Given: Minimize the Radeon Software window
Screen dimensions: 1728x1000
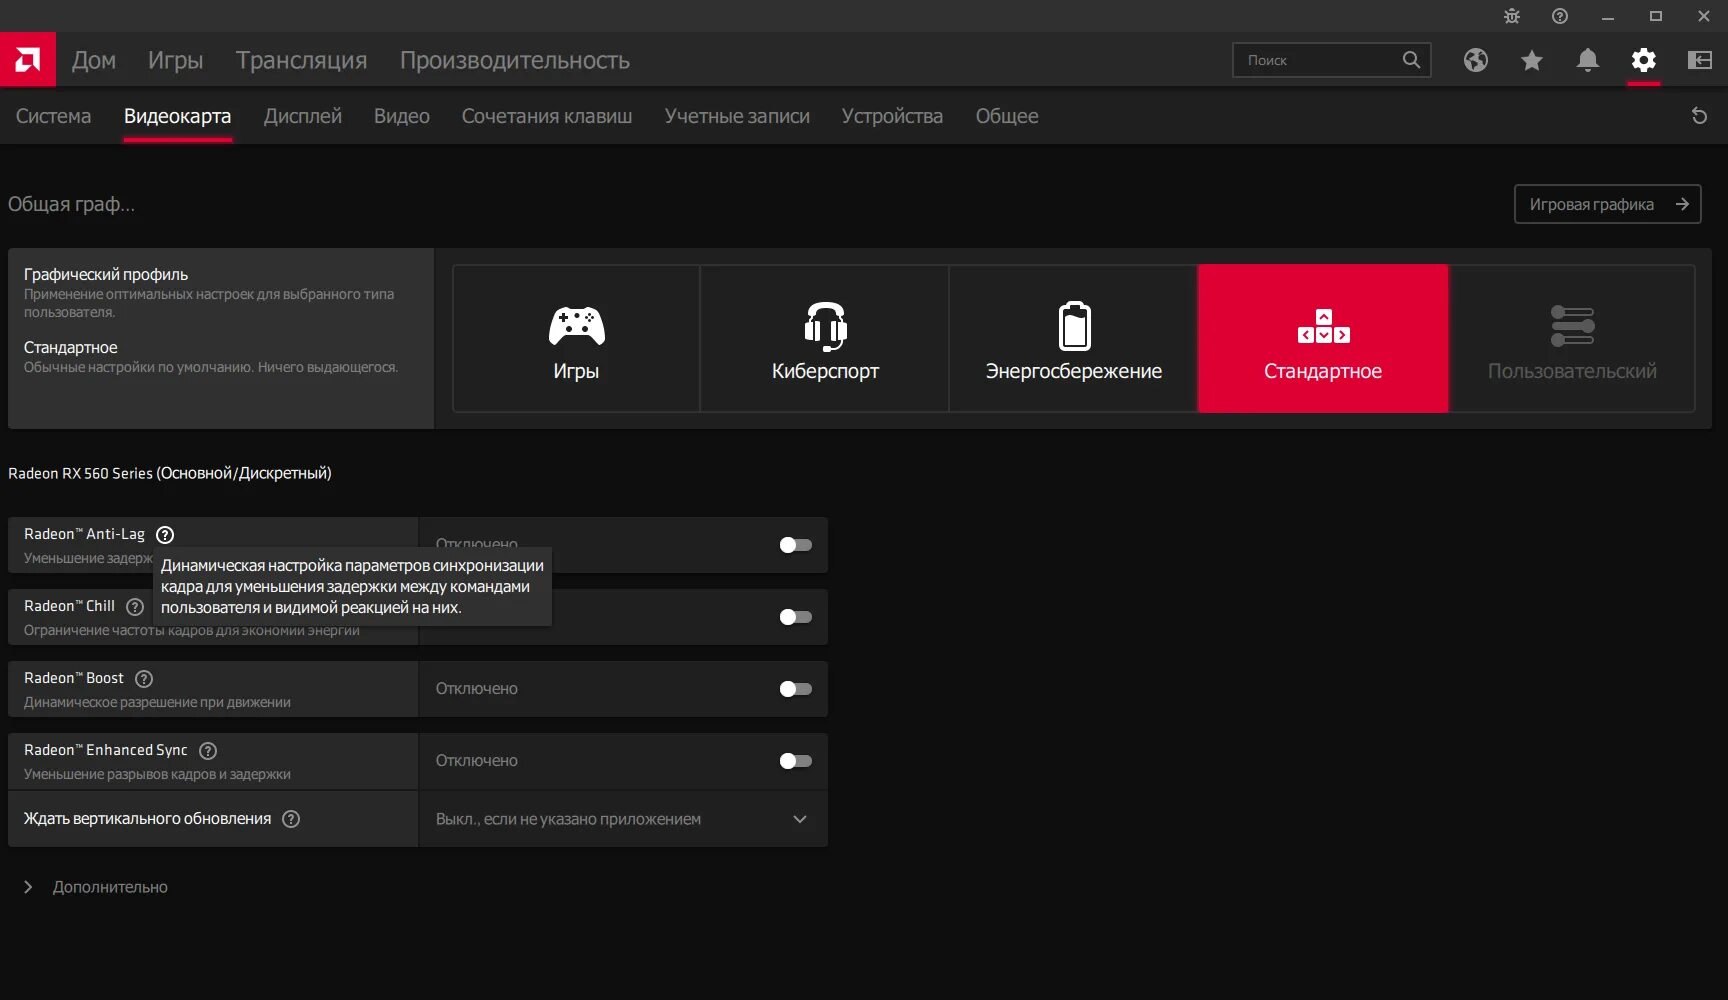Looking at the screenshot, I should 1607,16.
